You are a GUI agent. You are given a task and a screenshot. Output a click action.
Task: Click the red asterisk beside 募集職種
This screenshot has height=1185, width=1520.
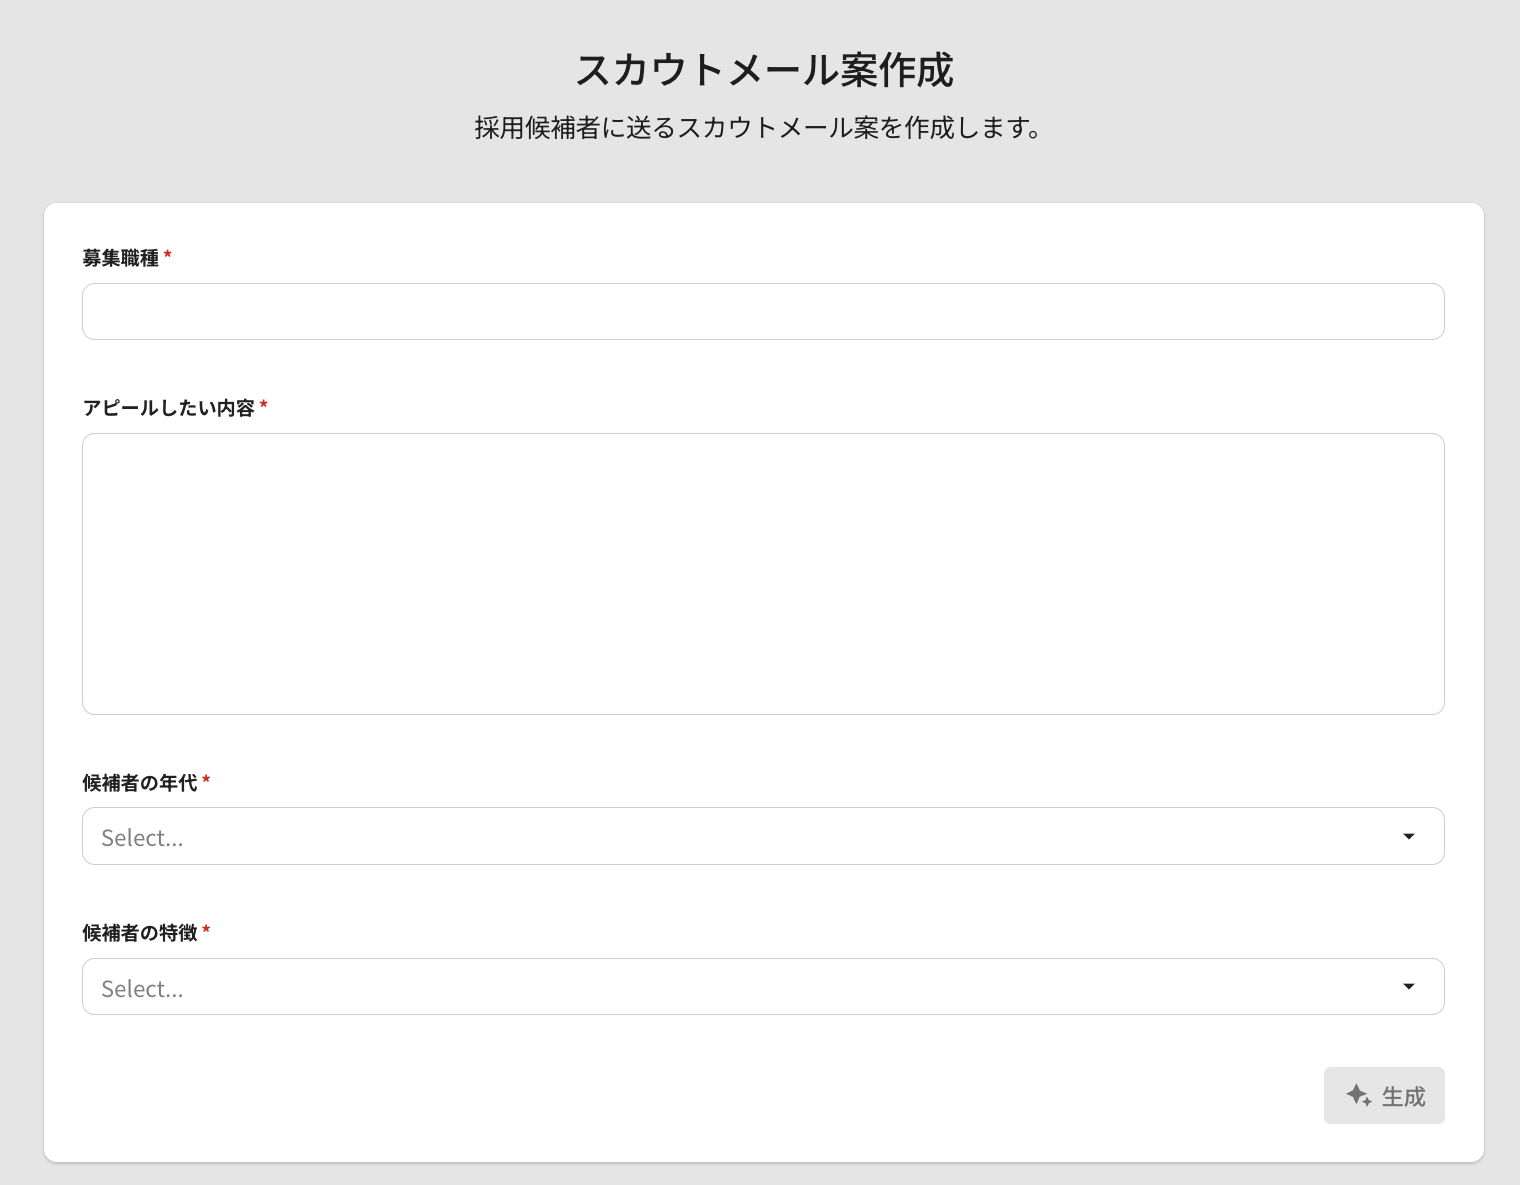point(168,256)
